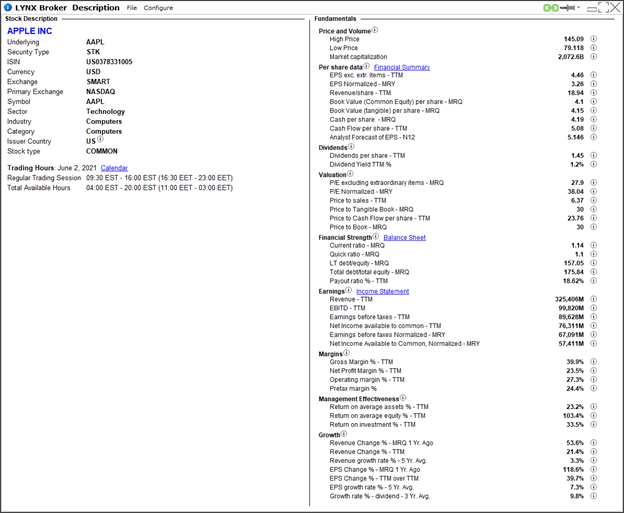Show info for Revenue - TTM earnings row
The width and height of the screenshot is (624, 513).
point(593,299)
